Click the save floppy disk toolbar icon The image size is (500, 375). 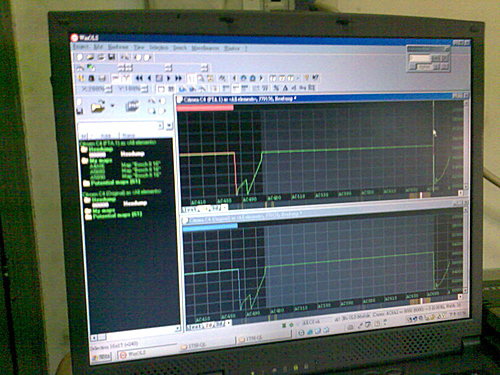click(112, 57)
